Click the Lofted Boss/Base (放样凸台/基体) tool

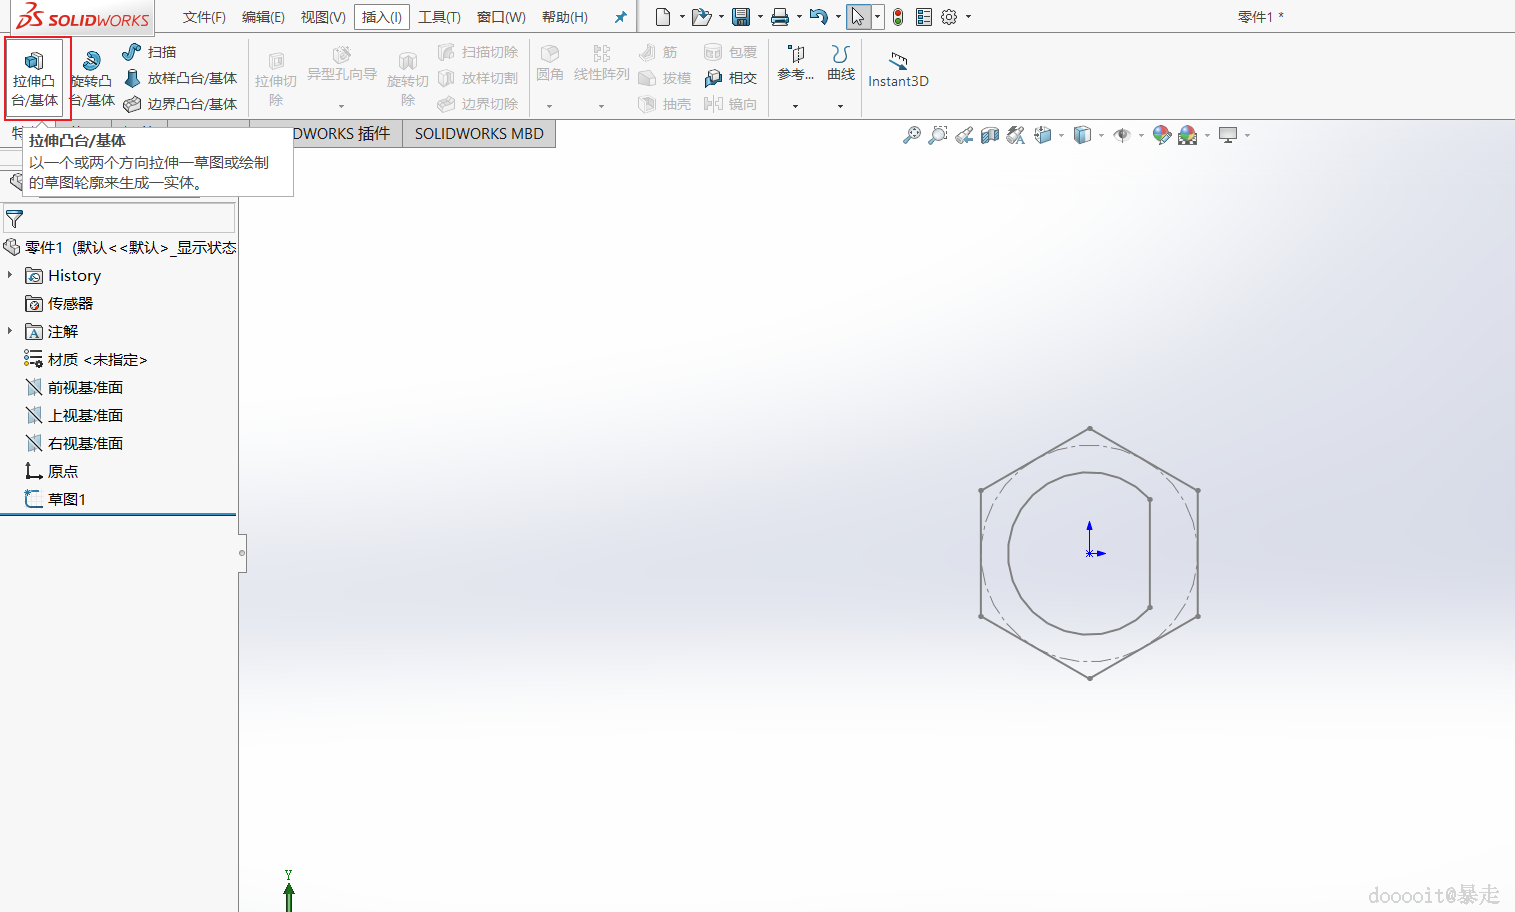tap(181, 78)
